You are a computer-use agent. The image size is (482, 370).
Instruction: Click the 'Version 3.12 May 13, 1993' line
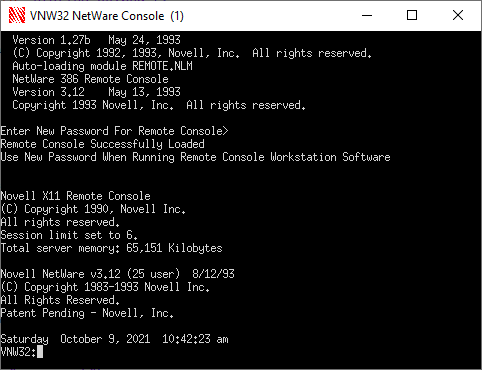click(96, 92)
